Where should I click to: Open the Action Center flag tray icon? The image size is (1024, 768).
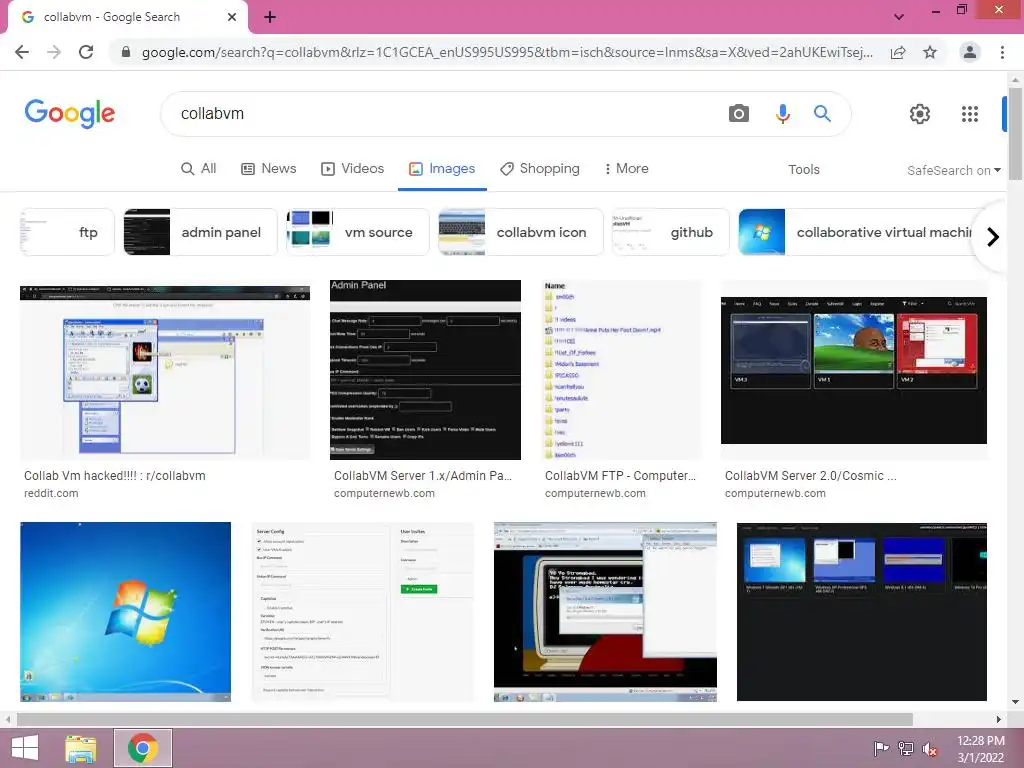point(881,749)
